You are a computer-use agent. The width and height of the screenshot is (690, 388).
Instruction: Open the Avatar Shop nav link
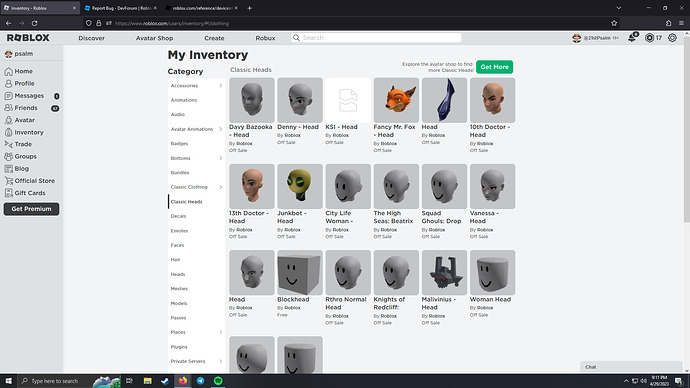[x=154, y=38]
